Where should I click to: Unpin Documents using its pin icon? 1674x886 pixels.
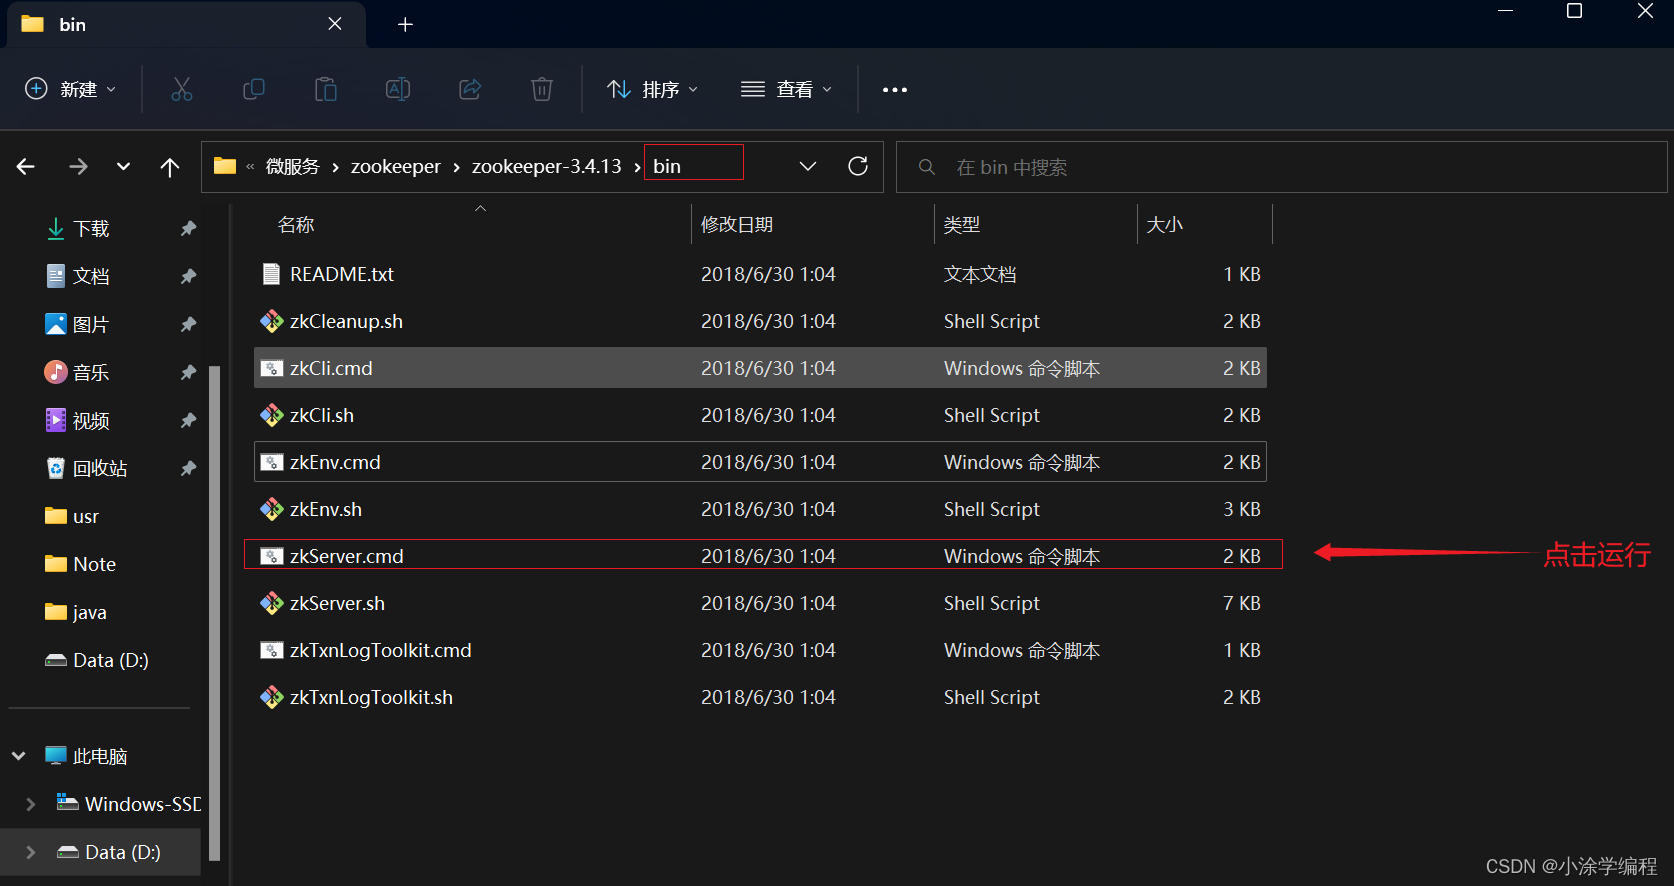click(188, 276)
